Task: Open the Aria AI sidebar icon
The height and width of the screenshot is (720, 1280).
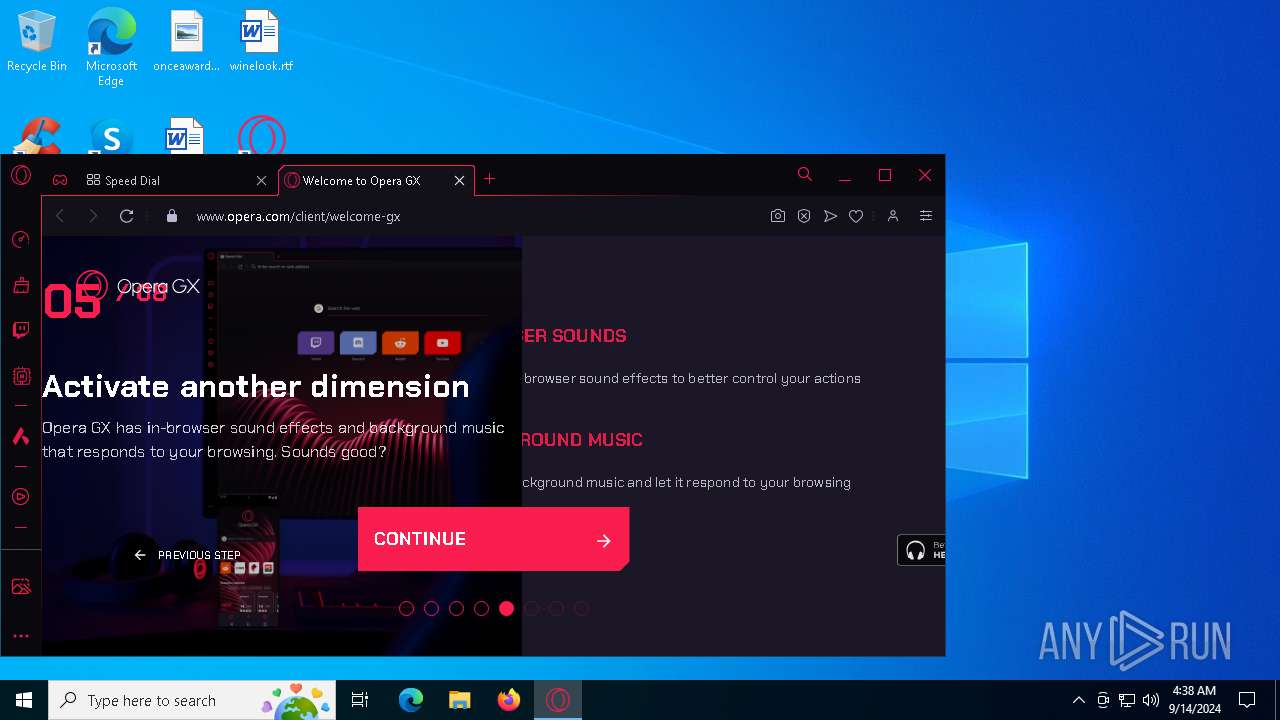Action: tap(21, 436)
